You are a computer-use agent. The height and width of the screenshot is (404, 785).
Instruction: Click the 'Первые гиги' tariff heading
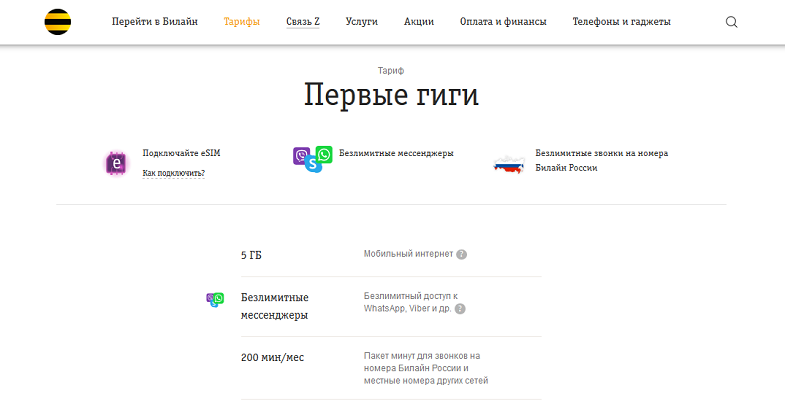[391, 95]
